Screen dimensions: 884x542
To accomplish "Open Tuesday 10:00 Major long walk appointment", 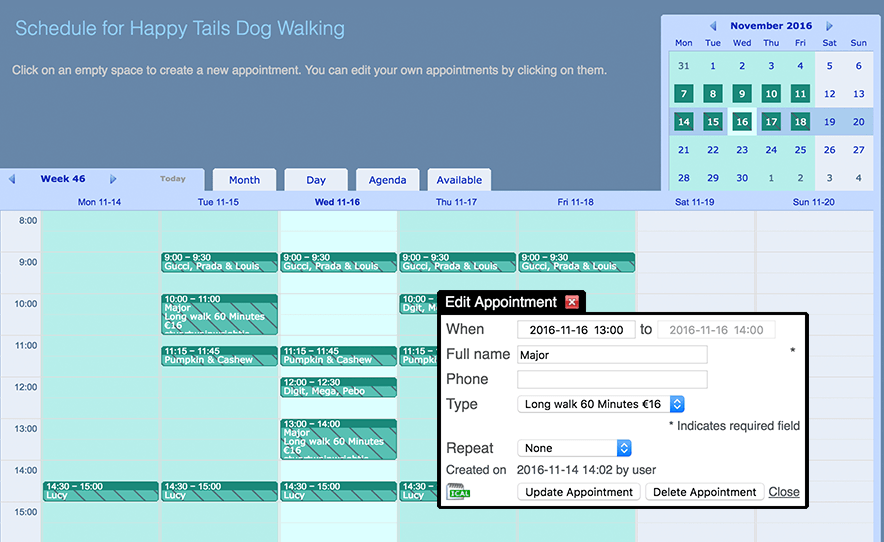I will 219,315.
